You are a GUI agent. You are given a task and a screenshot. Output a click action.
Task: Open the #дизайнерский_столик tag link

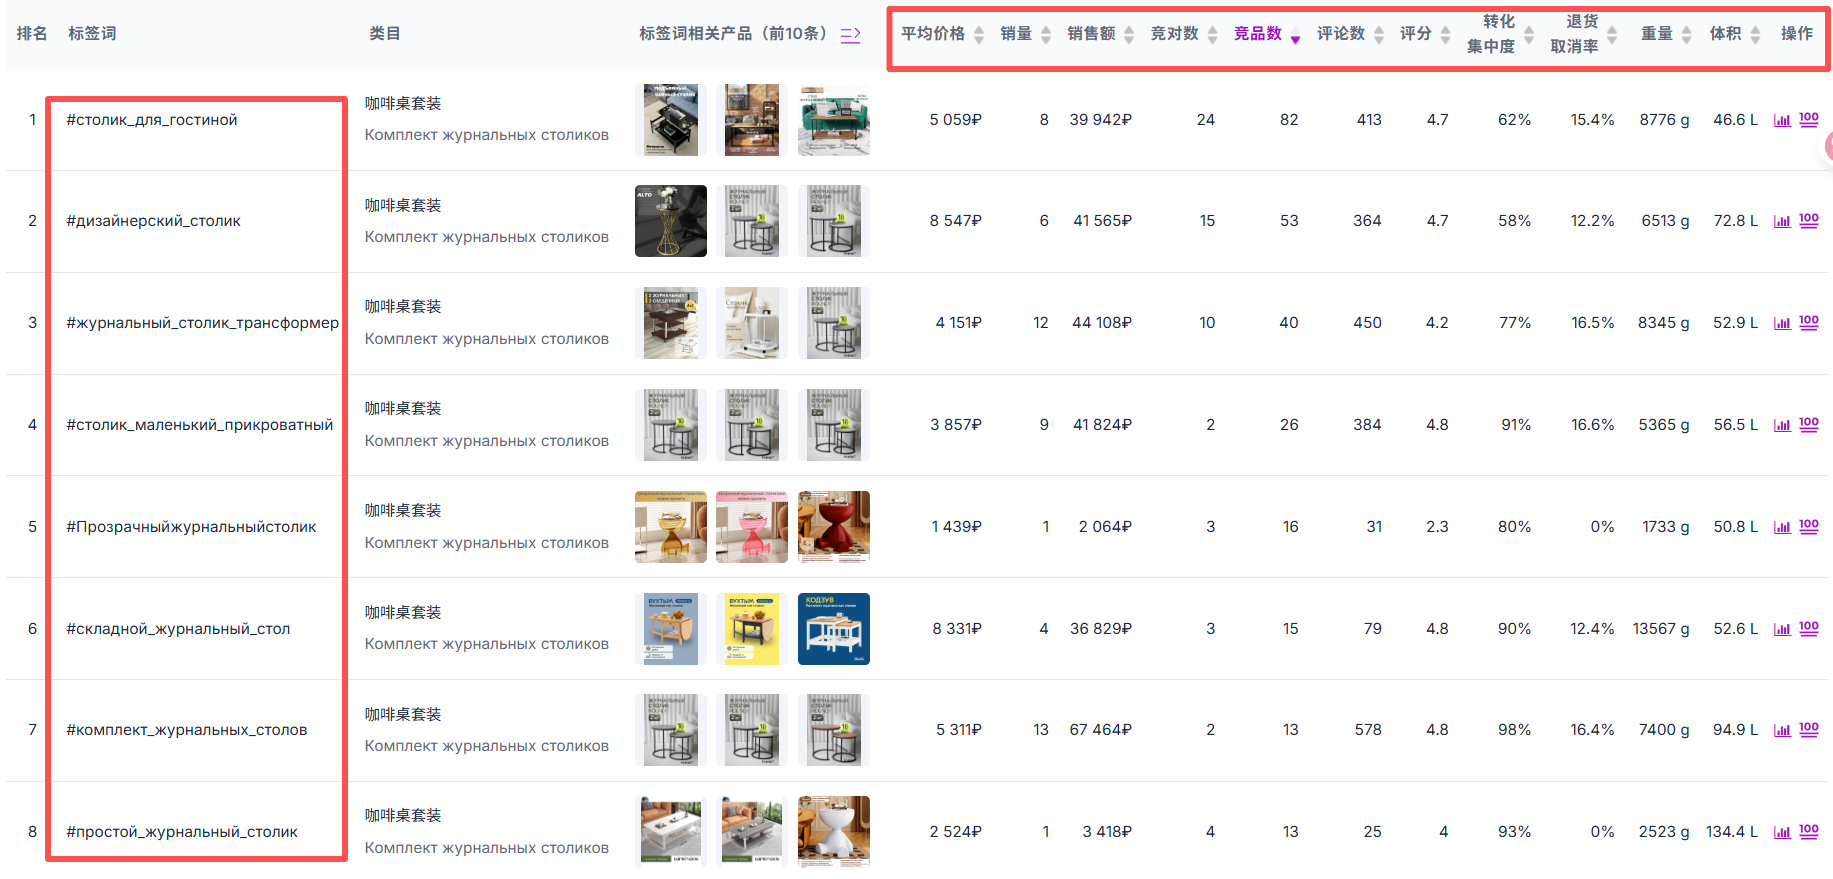tap(153, 221)
